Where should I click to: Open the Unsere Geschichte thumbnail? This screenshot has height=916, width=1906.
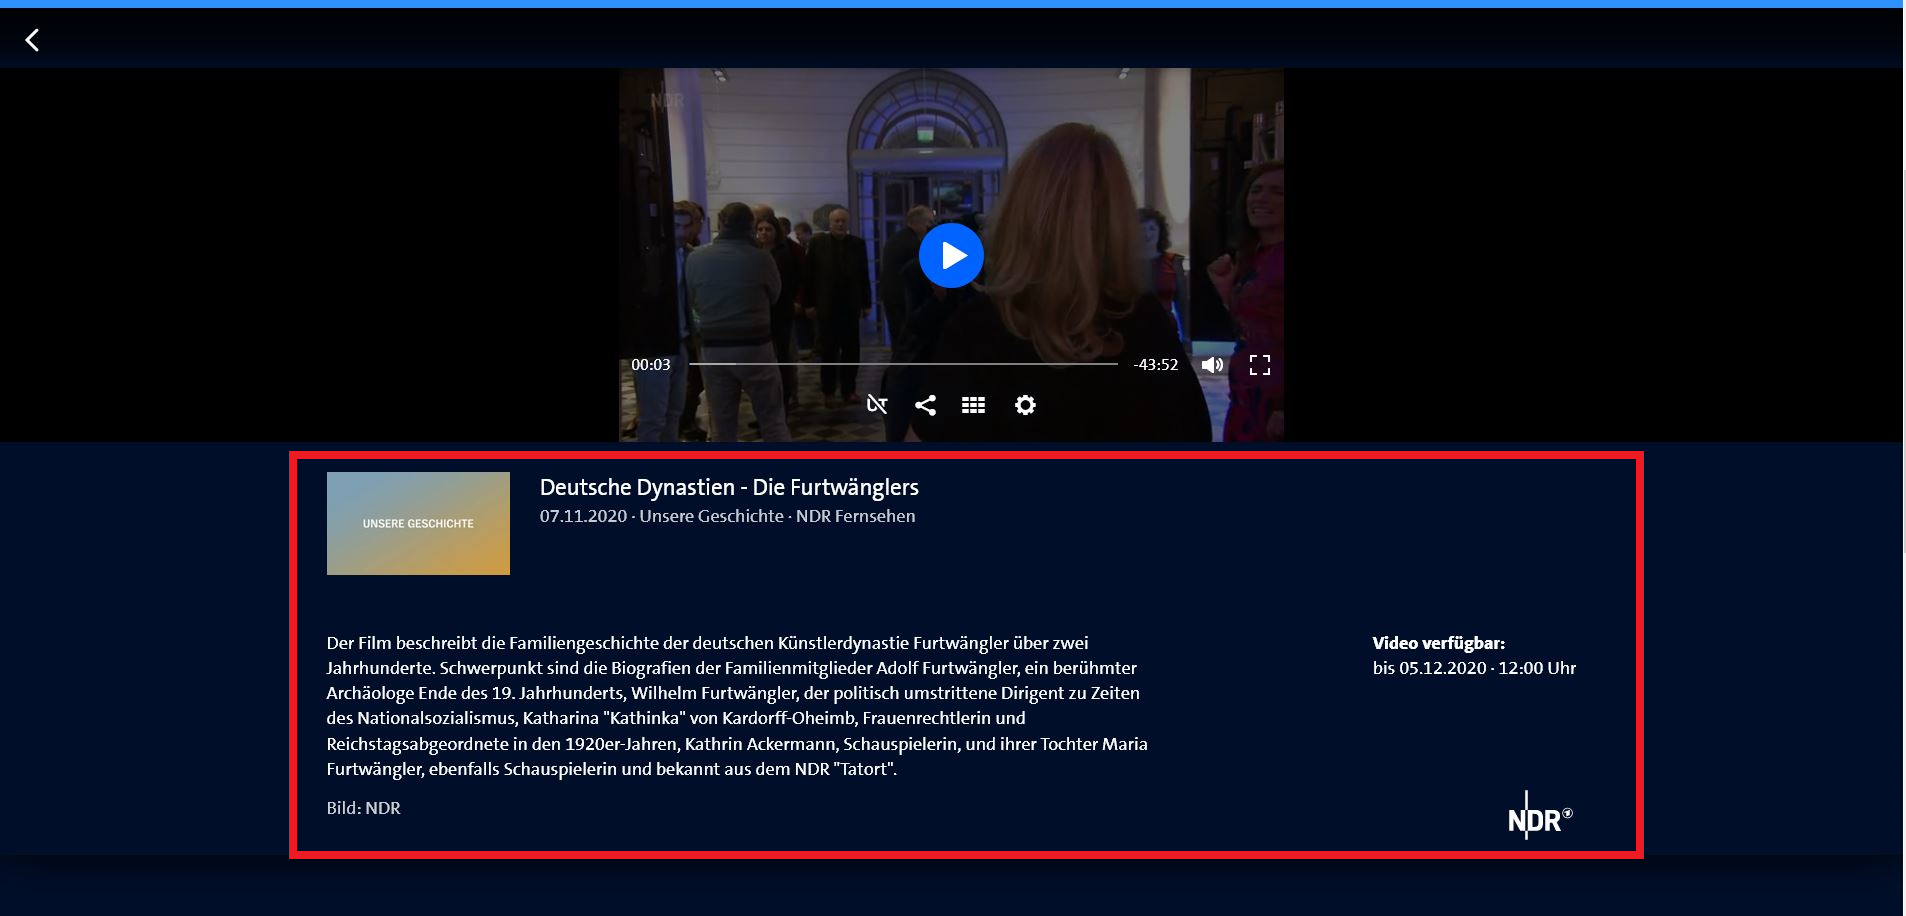(x=418, y=523)
